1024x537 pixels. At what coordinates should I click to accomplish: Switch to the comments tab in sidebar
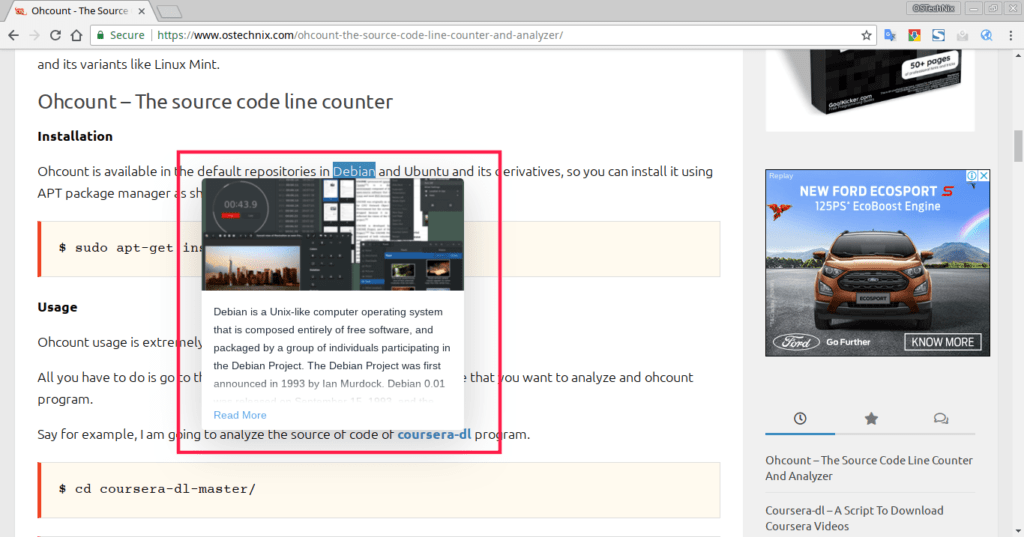pyautogui.click(x=941, y=418)
